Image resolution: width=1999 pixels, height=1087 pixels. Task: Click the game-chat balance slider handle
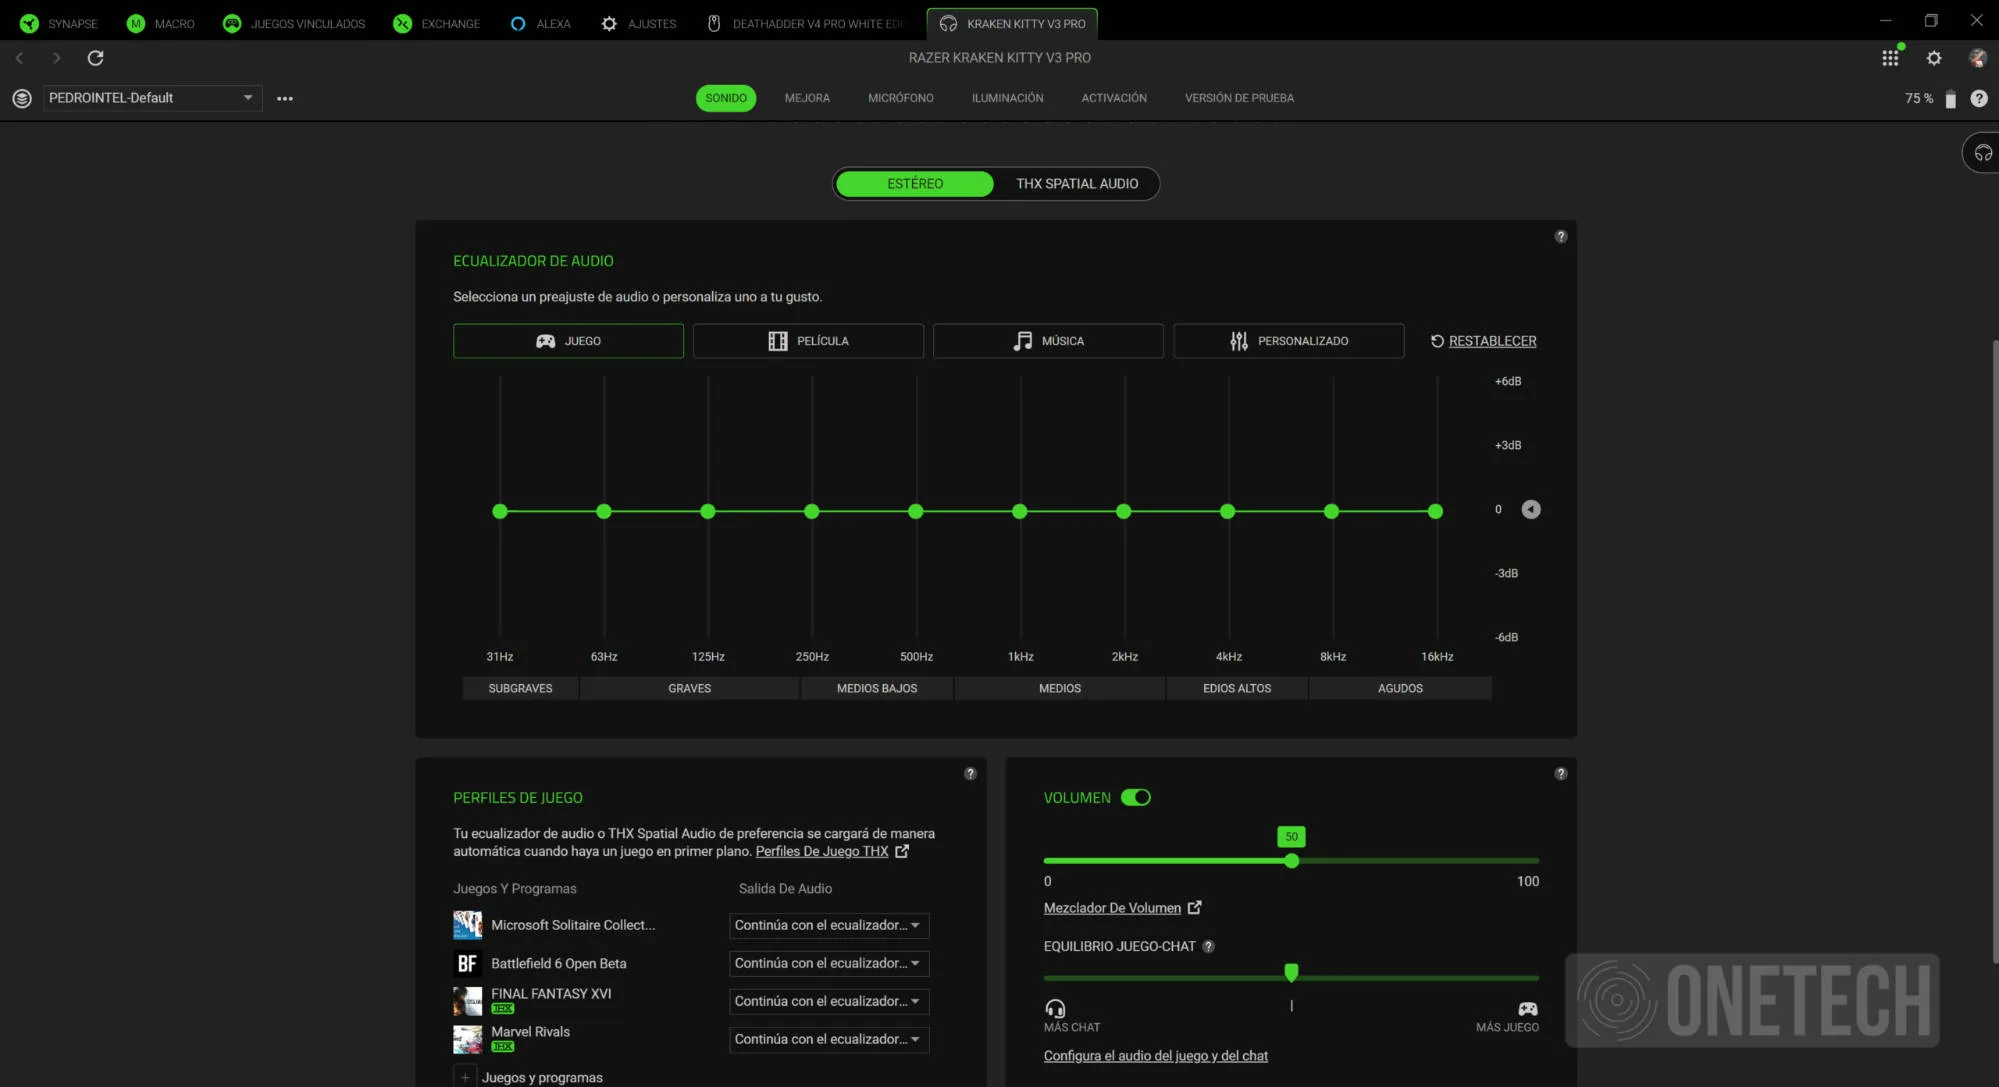click(x=1291, y=973)
